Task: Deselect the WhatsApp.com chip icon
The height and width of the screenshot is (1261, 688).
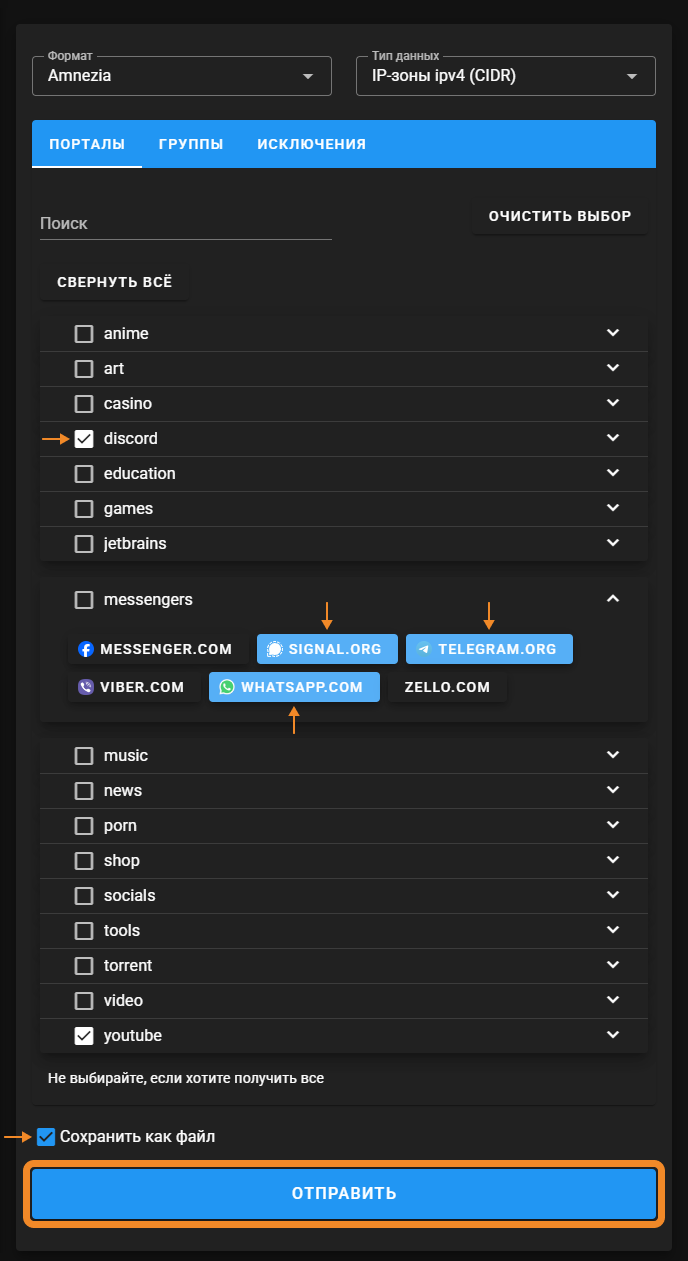Action: 227,687
